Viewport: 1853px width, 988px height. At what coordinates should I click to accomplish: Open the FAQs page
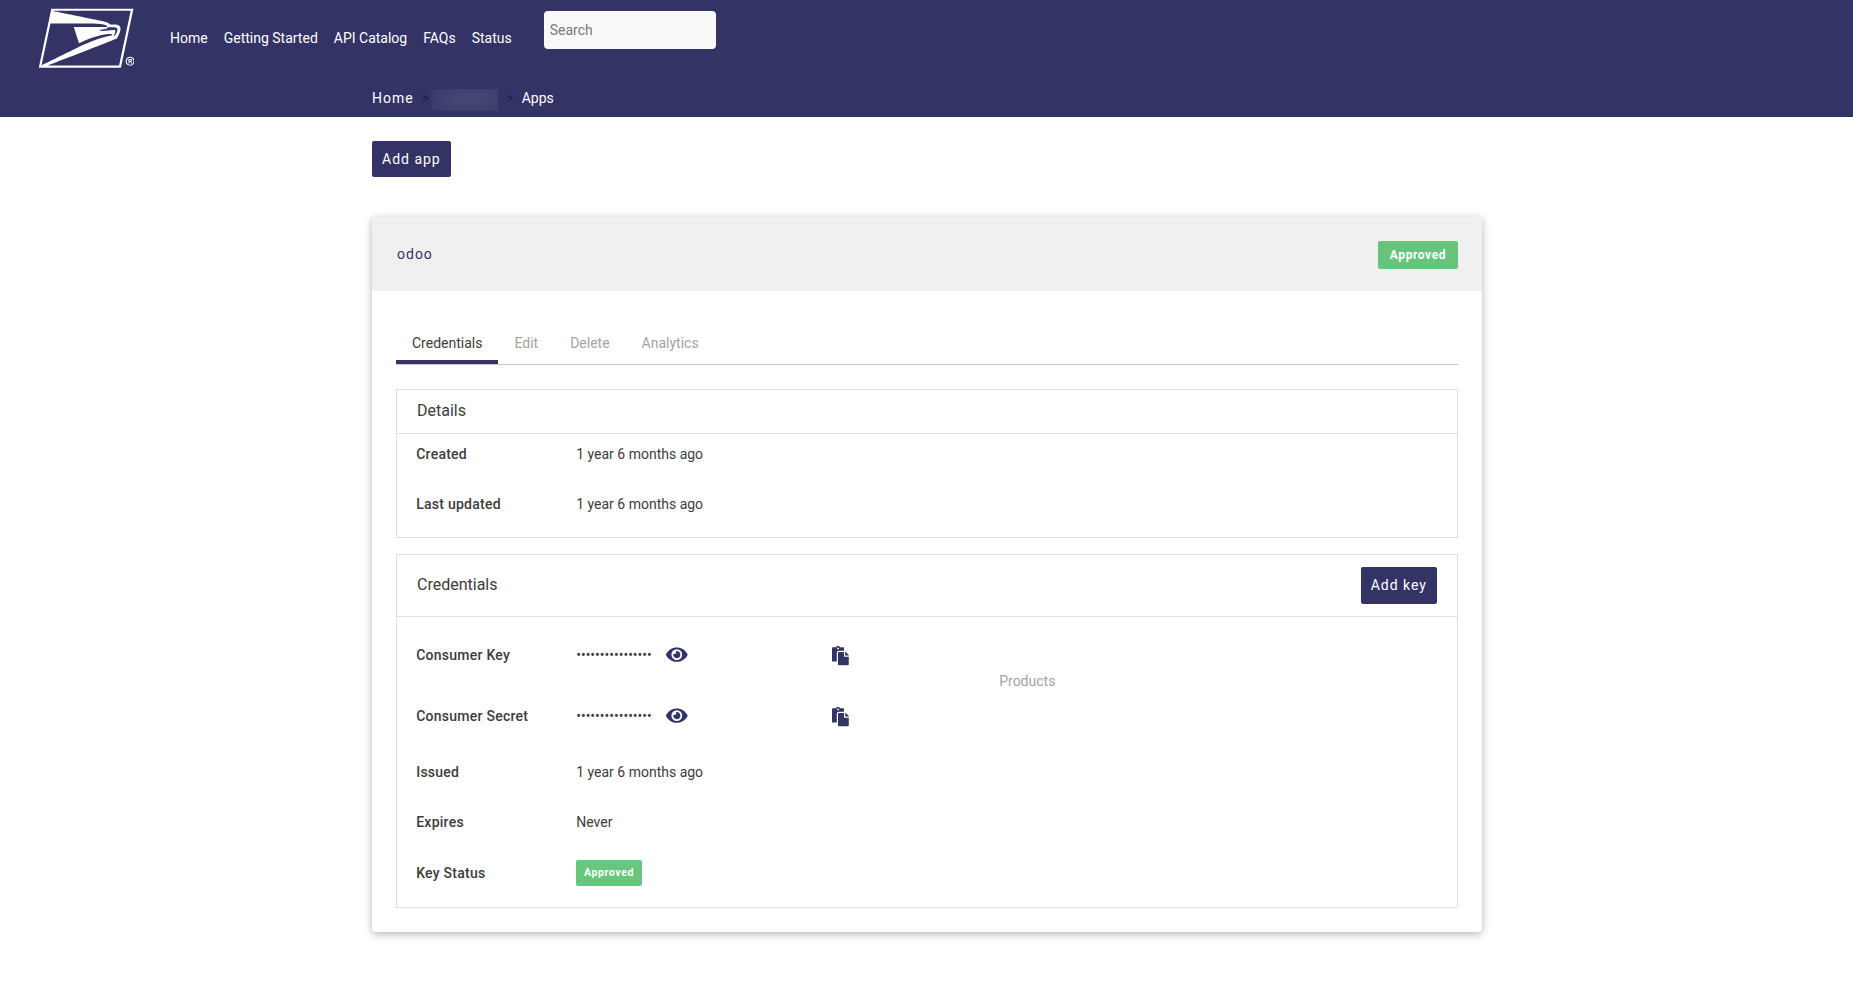click(439, 38)
